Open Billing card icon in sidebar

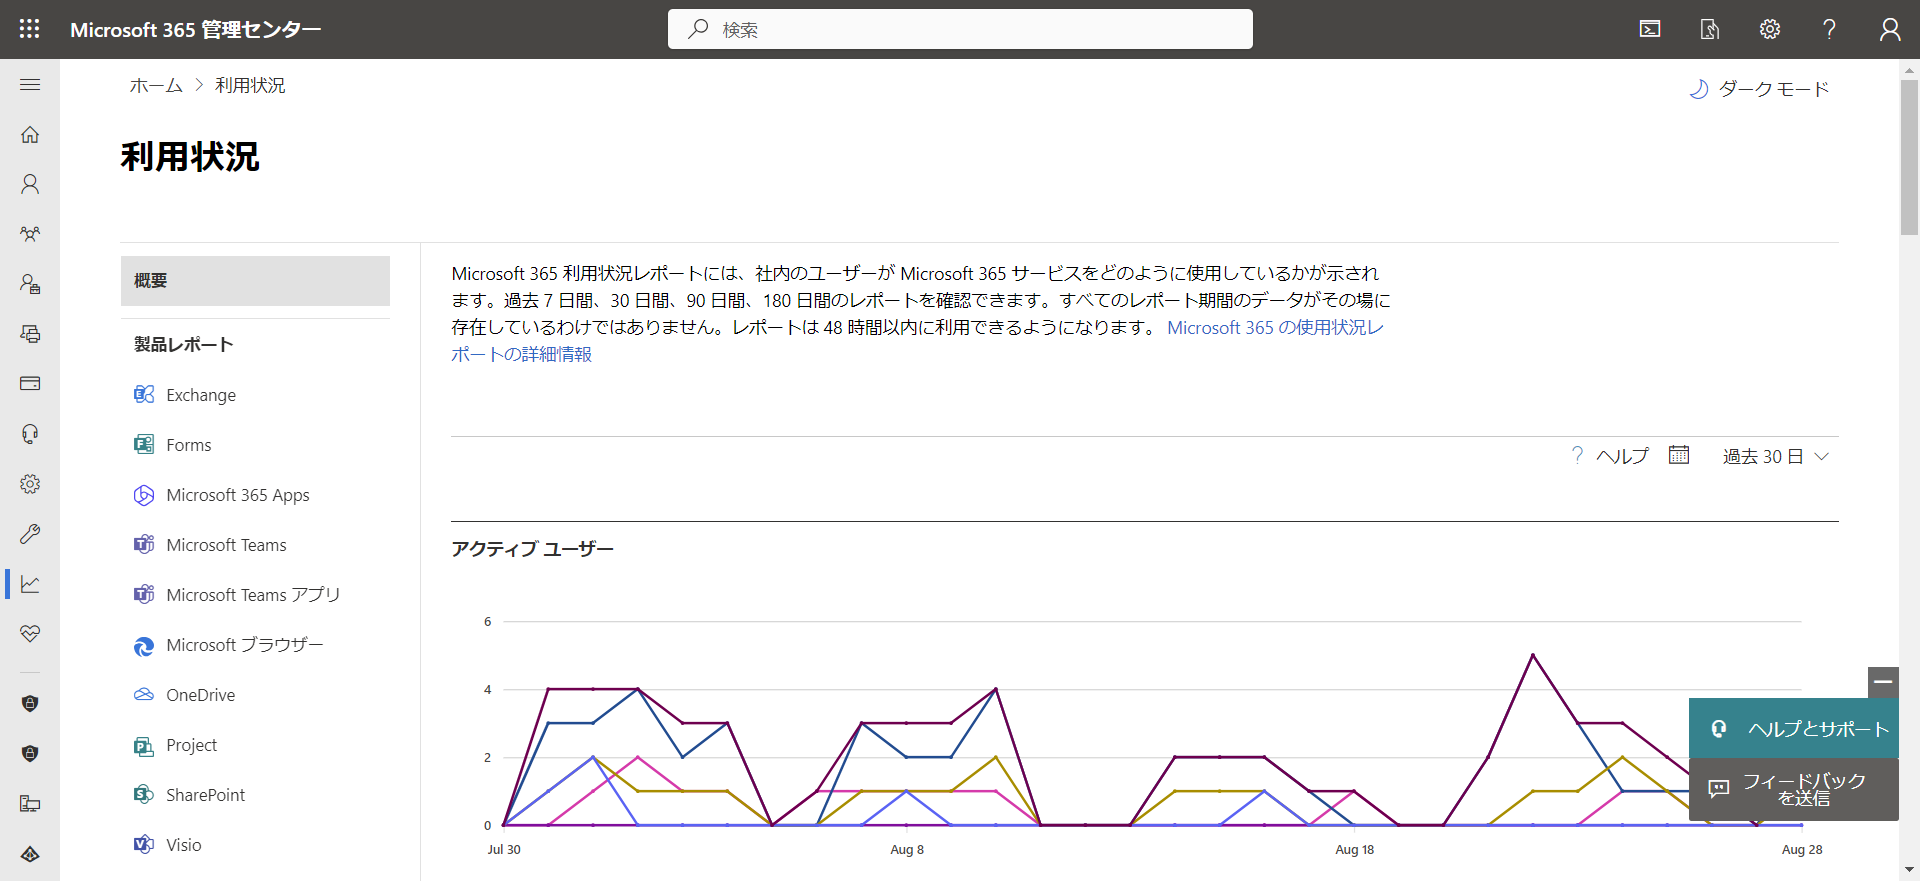point(30,384)
